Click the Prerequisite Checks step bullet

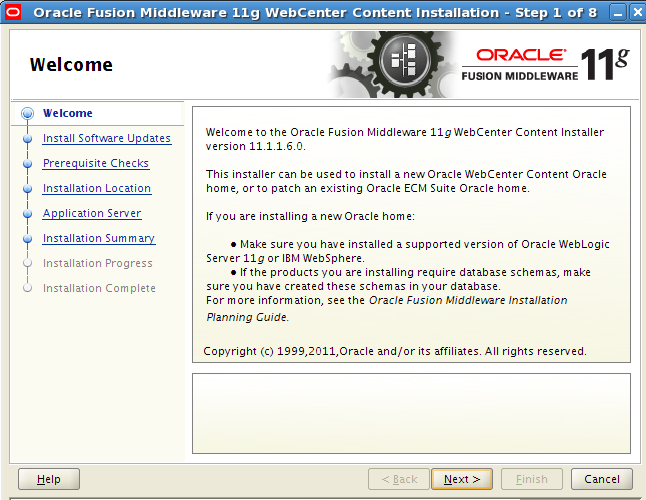pos(28,164)
